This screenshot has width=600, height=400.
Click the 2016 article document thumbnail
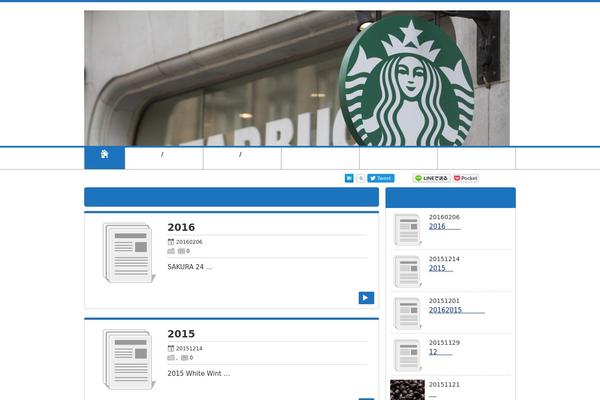click(x=129, y=253)
